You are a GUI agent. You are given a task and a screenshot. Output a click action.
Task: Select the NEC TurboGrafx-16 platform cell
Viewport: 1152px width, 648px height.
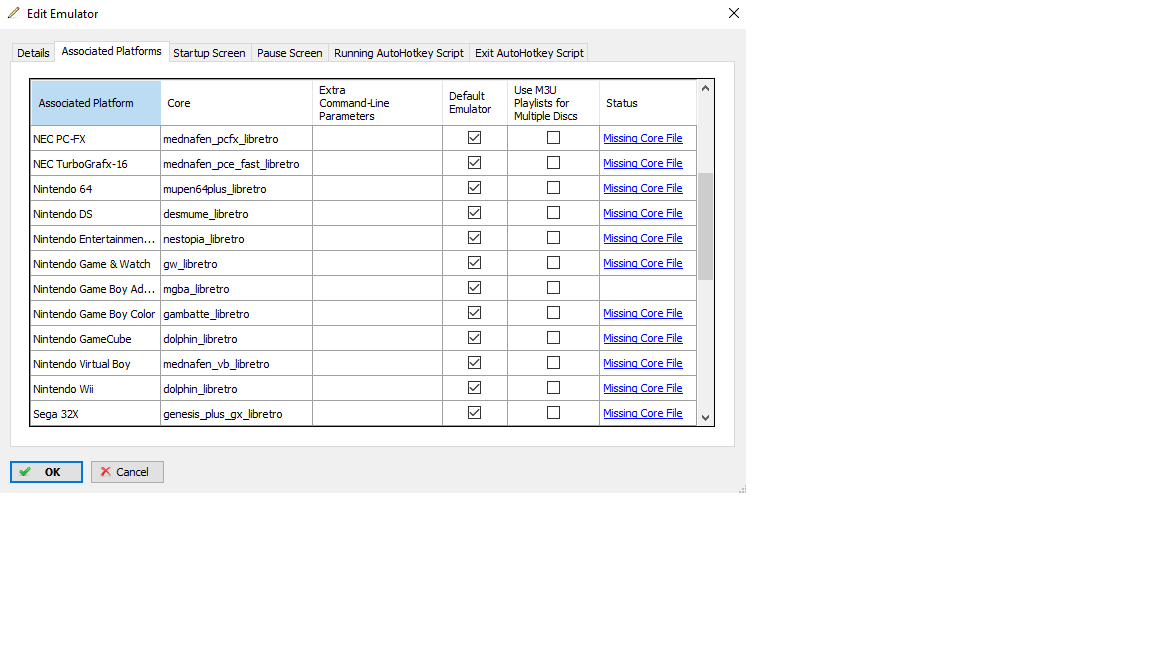point(96,164)
